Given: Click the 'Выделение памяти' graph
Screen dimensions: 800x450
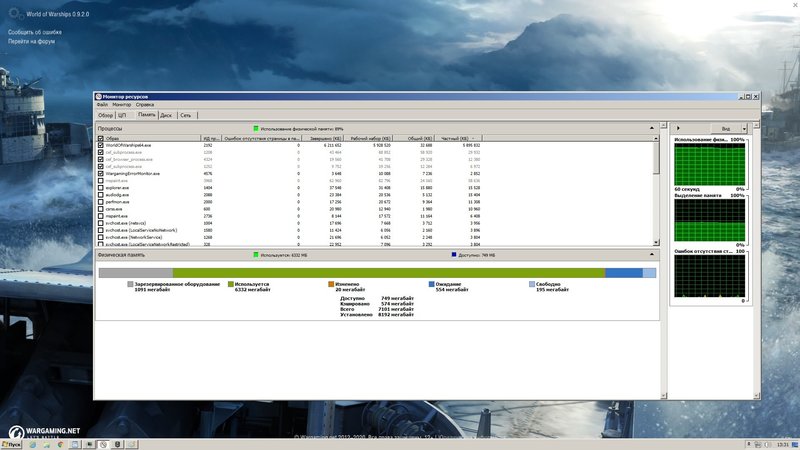Looking at the screenshot, I should [709, 220].
